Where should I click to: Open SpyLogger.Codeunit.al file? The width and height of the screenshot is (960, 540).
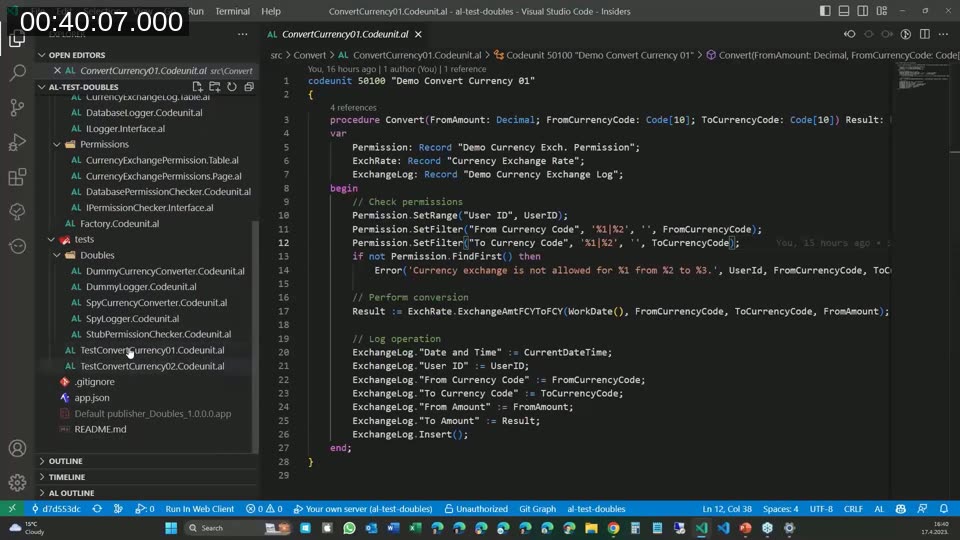tap(132, 318)
